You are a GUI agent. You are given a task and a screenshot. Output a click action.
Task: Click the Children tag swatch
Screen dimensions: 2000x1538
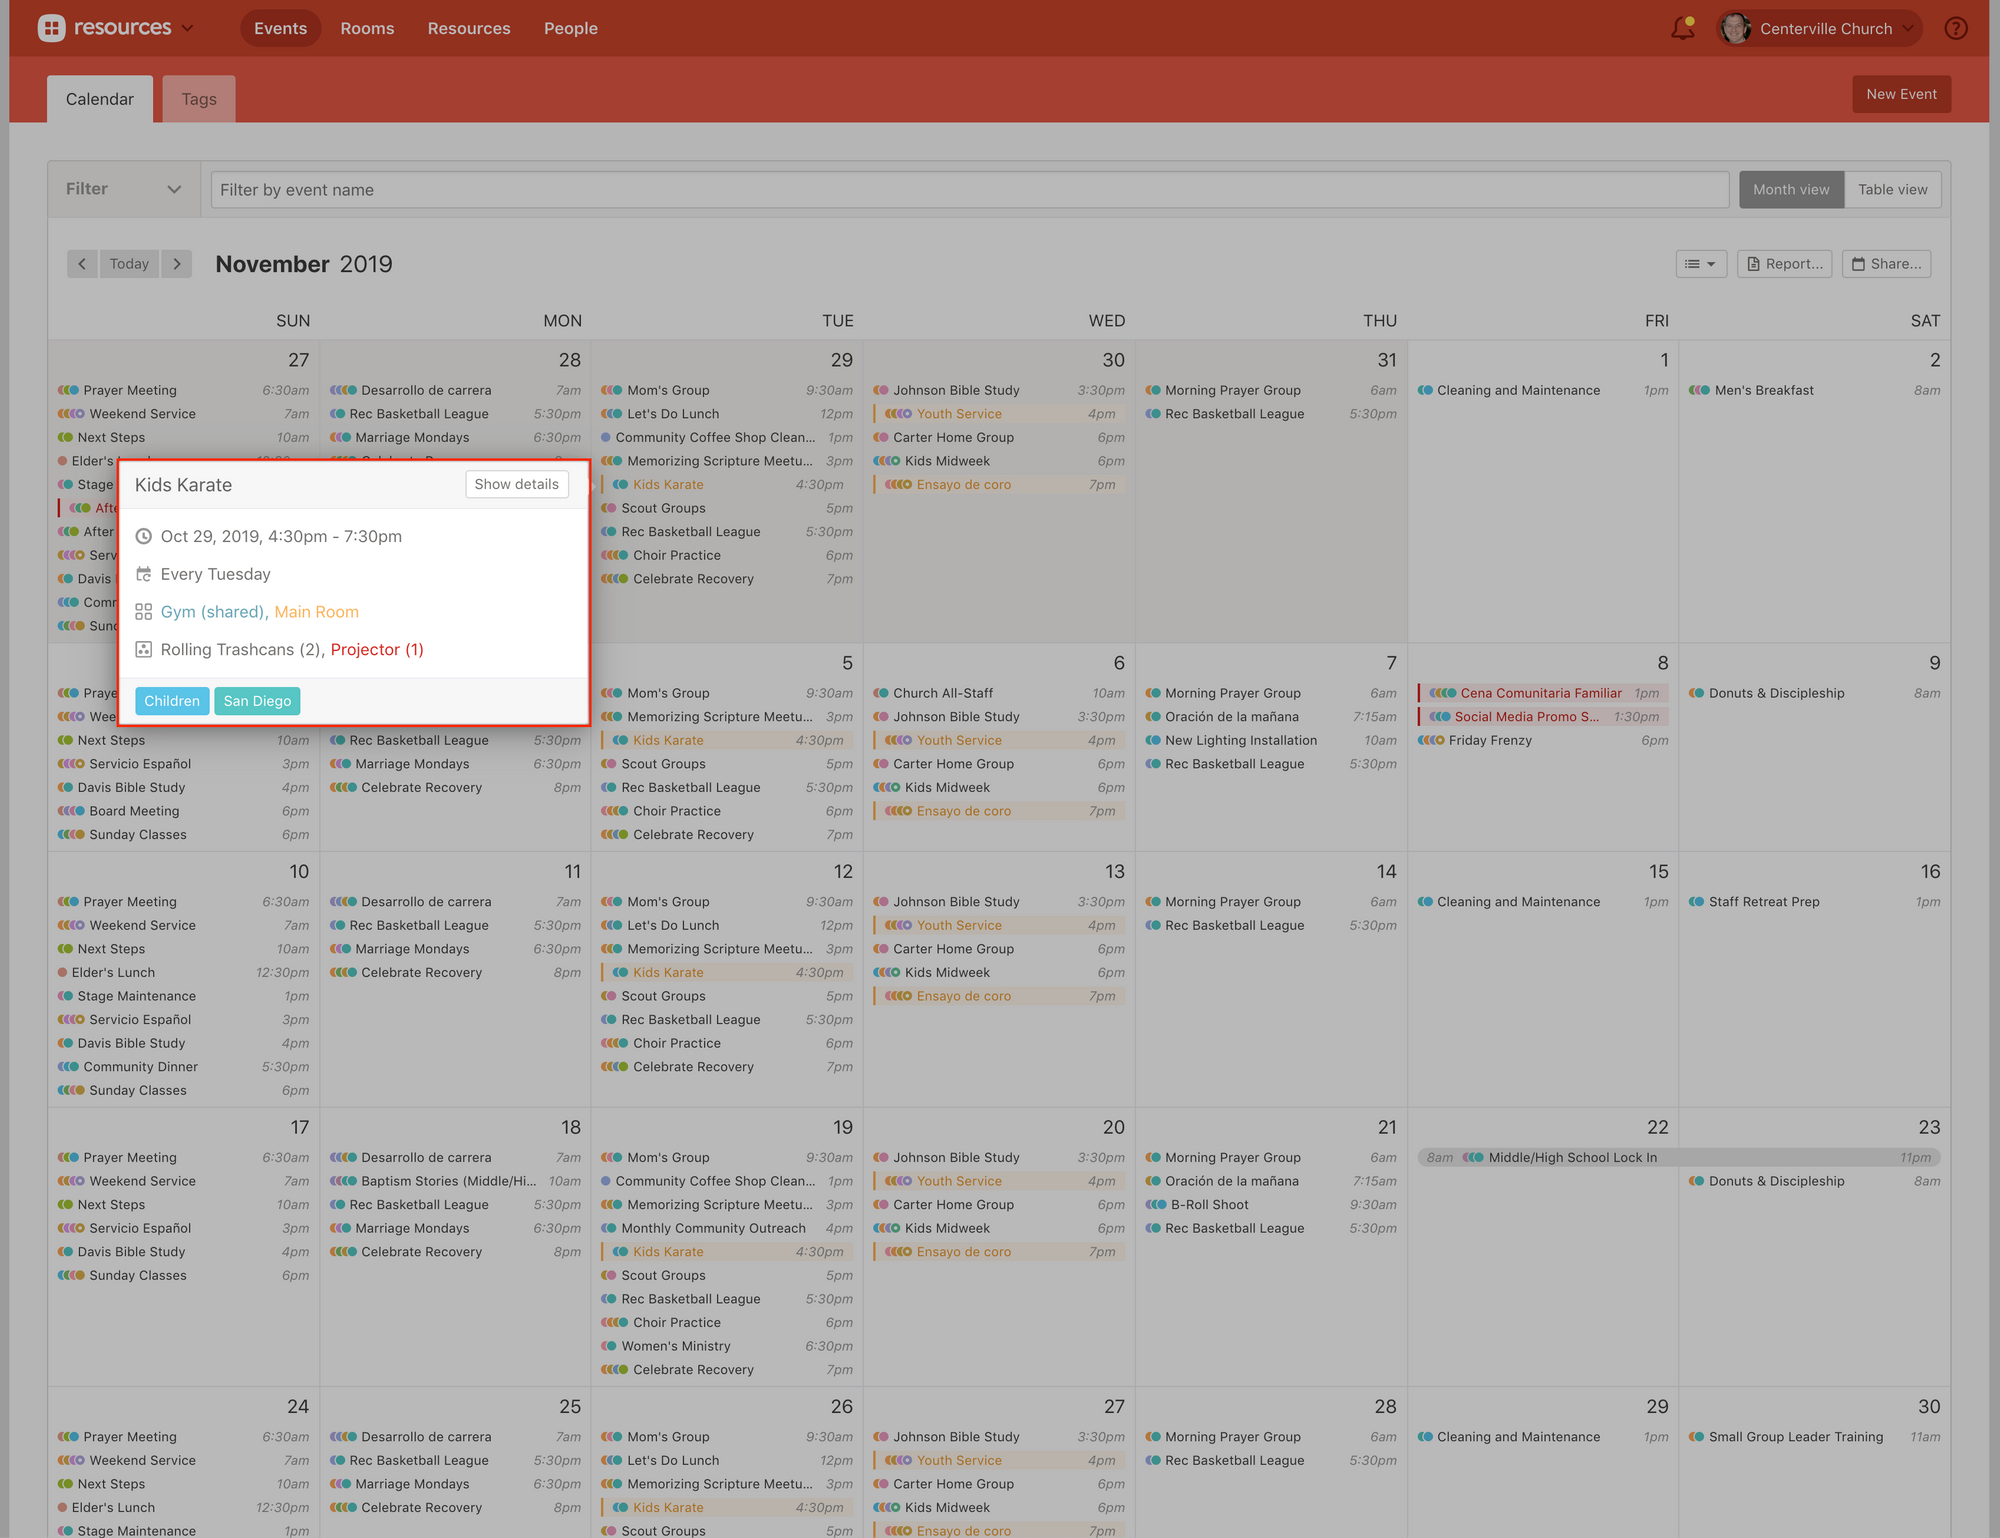(172, 701)
